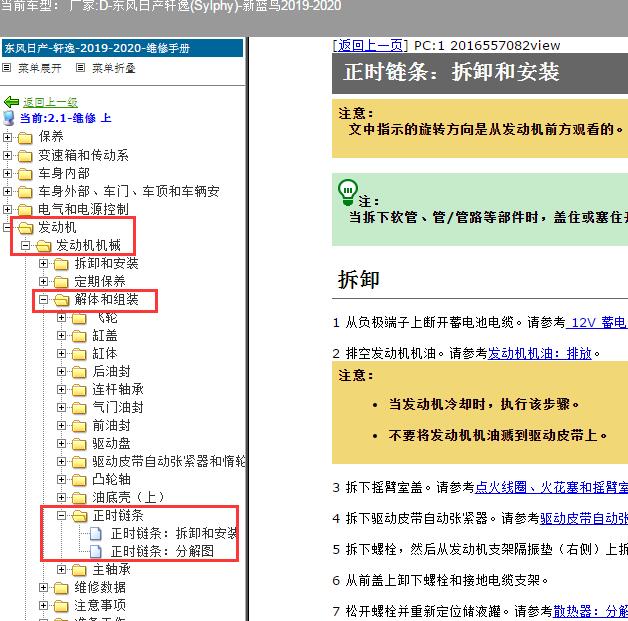The width and height of the screenshot is (628, 621).
Task: Click the 正时链条 open folder icon
Action: click(x=80, y=516)
